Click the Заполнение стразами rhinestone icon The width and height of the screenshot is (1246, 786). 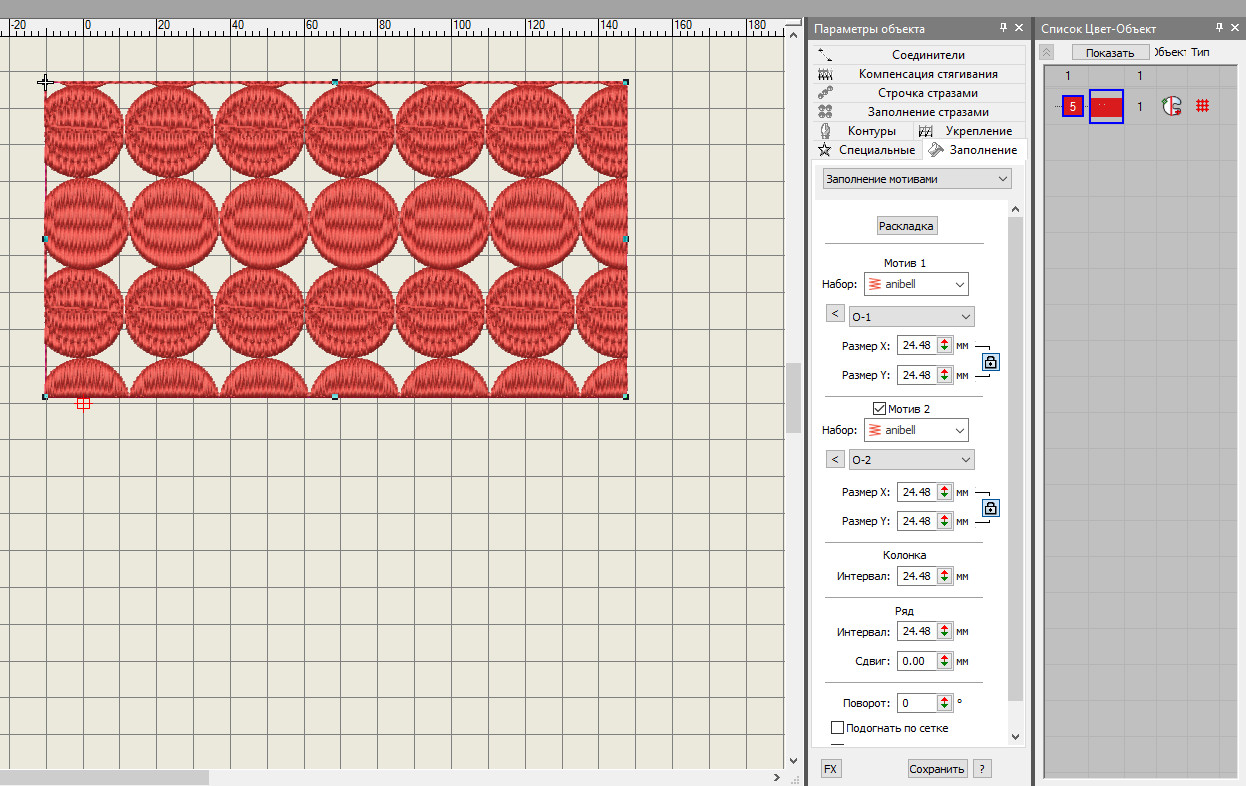coord(825,112)
